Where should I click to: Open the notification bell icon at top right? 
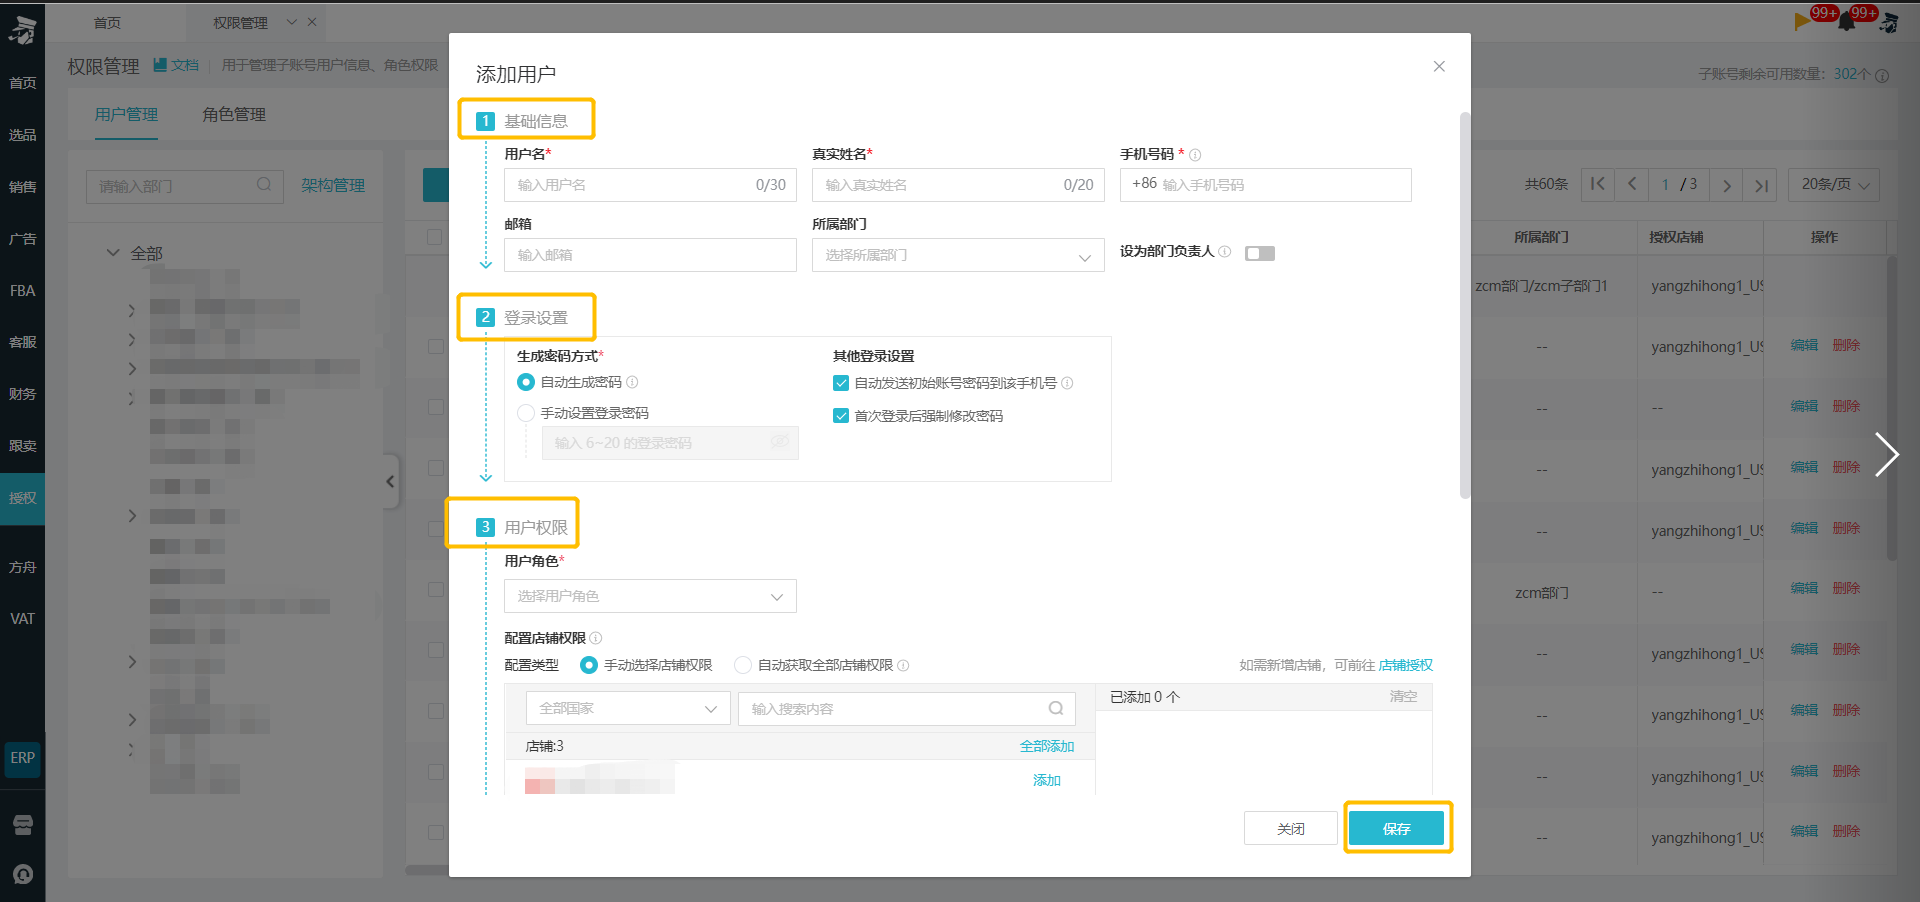pos(1847,22)
